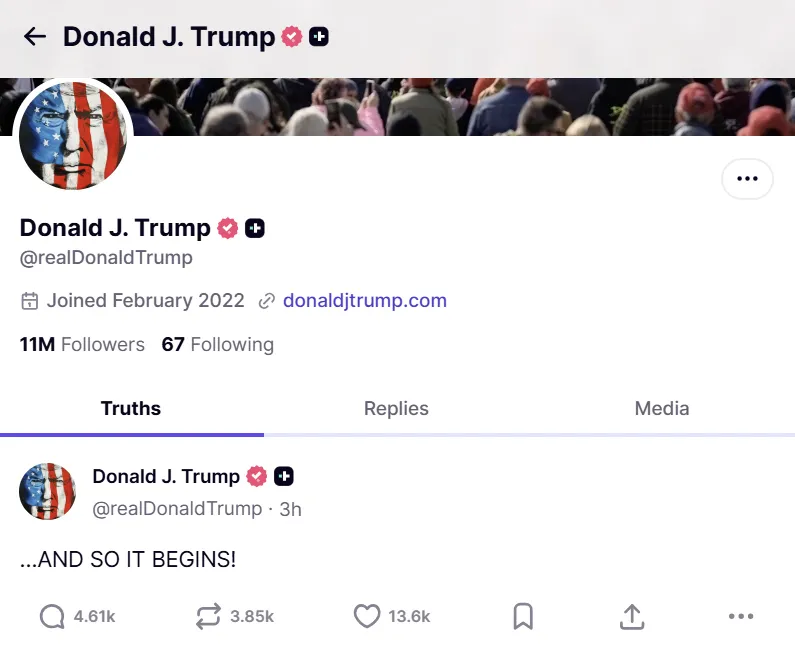Bookmark the post
The height and width of the screenshot is (657, 795).
tap(523, 617)
